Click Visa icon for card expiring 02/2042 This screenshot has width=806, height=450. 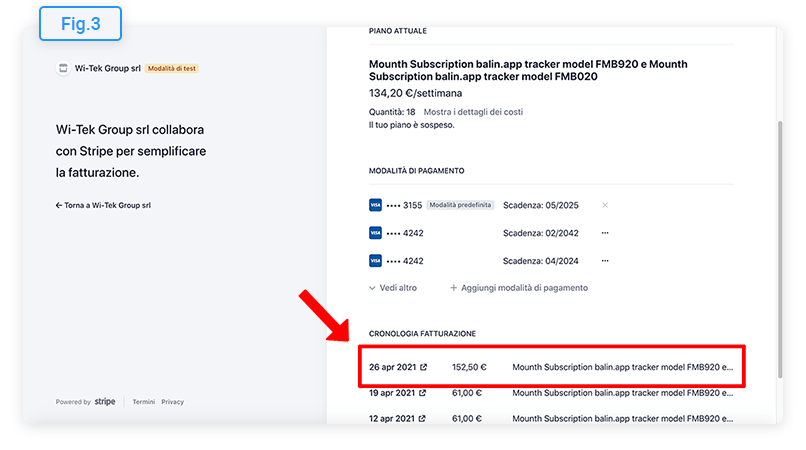[x=375, y=233]
